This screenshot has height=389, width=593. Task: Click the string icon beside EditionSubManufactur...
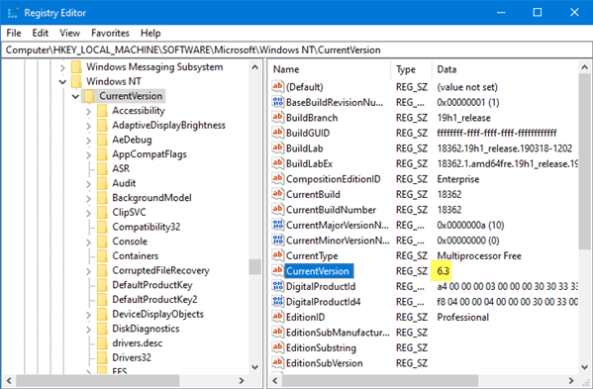[x=278, y=332]
